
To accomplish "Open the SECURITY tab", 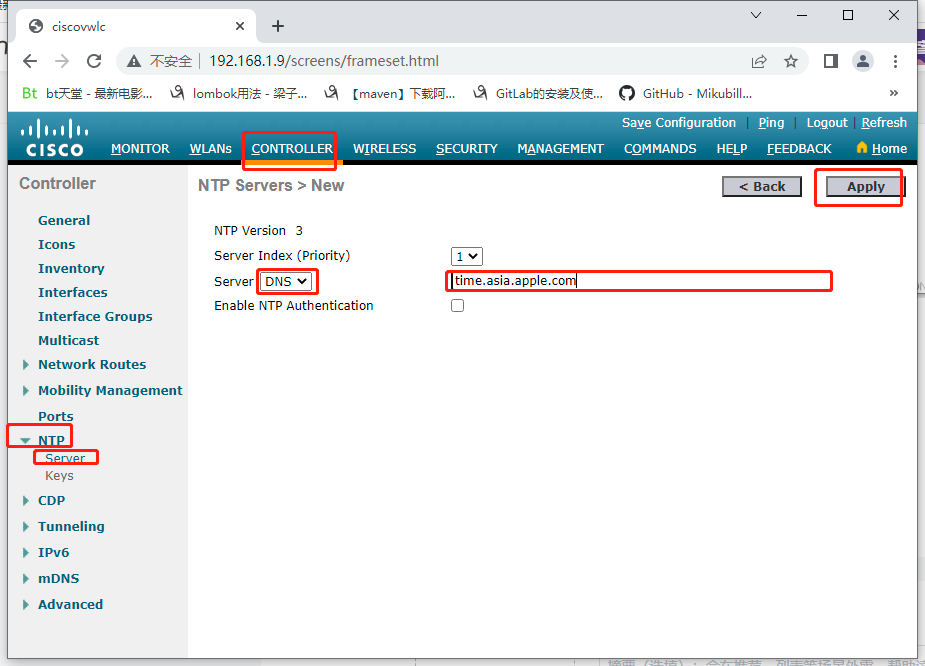I will click(466, 148).
